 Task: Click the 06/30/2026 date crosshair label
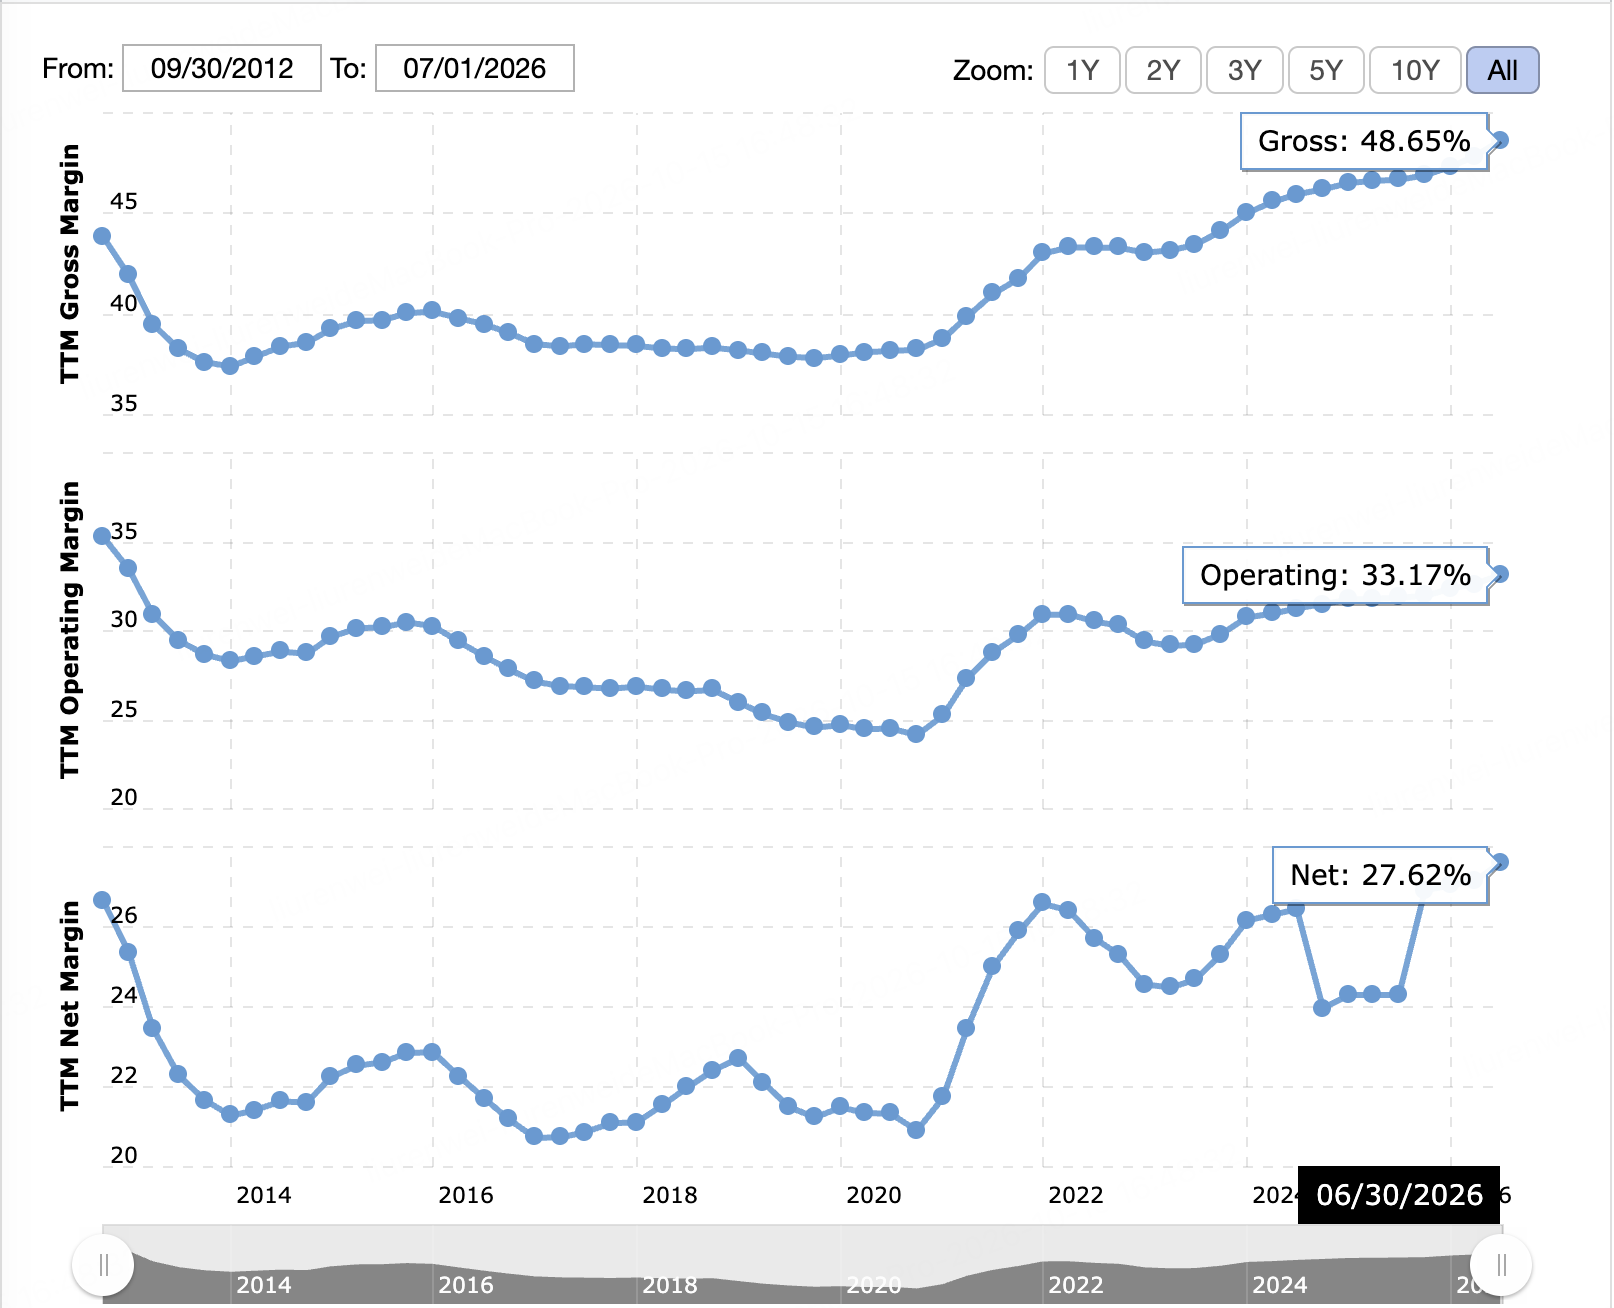pos(1399,1195)
